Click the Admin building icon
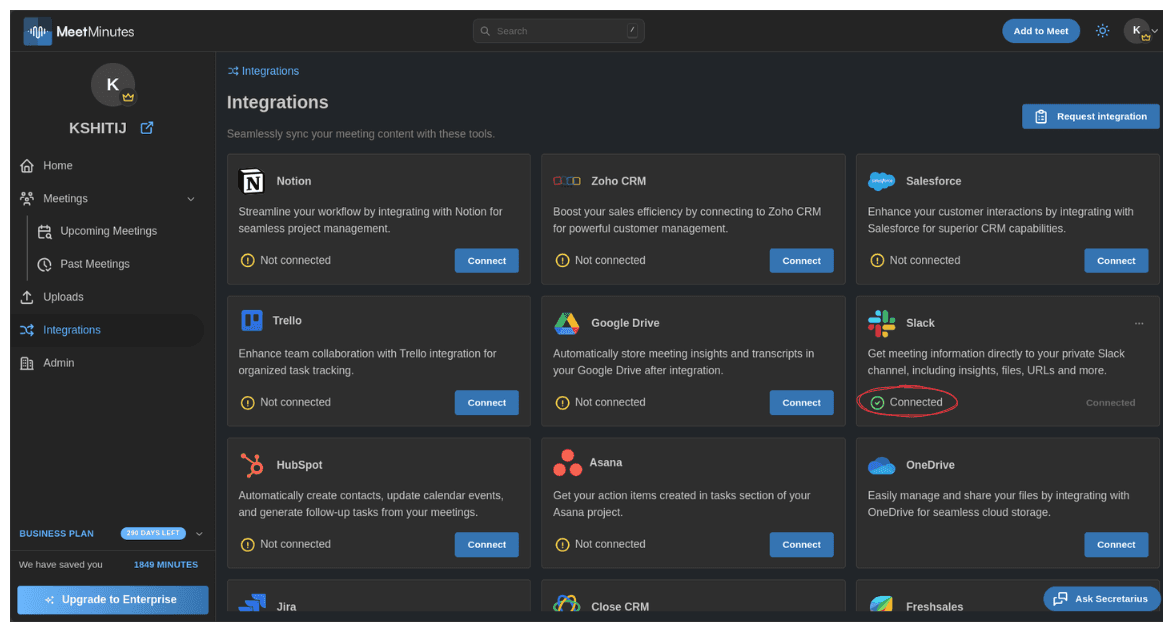 pyautogui.click(x=27, y=363)
